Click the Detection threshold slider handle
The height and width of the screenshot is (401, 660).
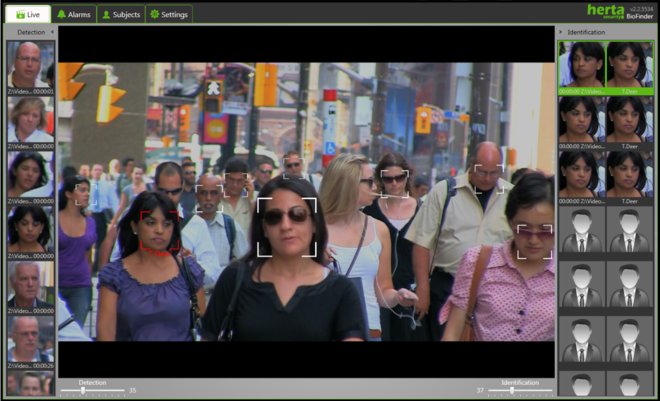(x=83, y=390)
